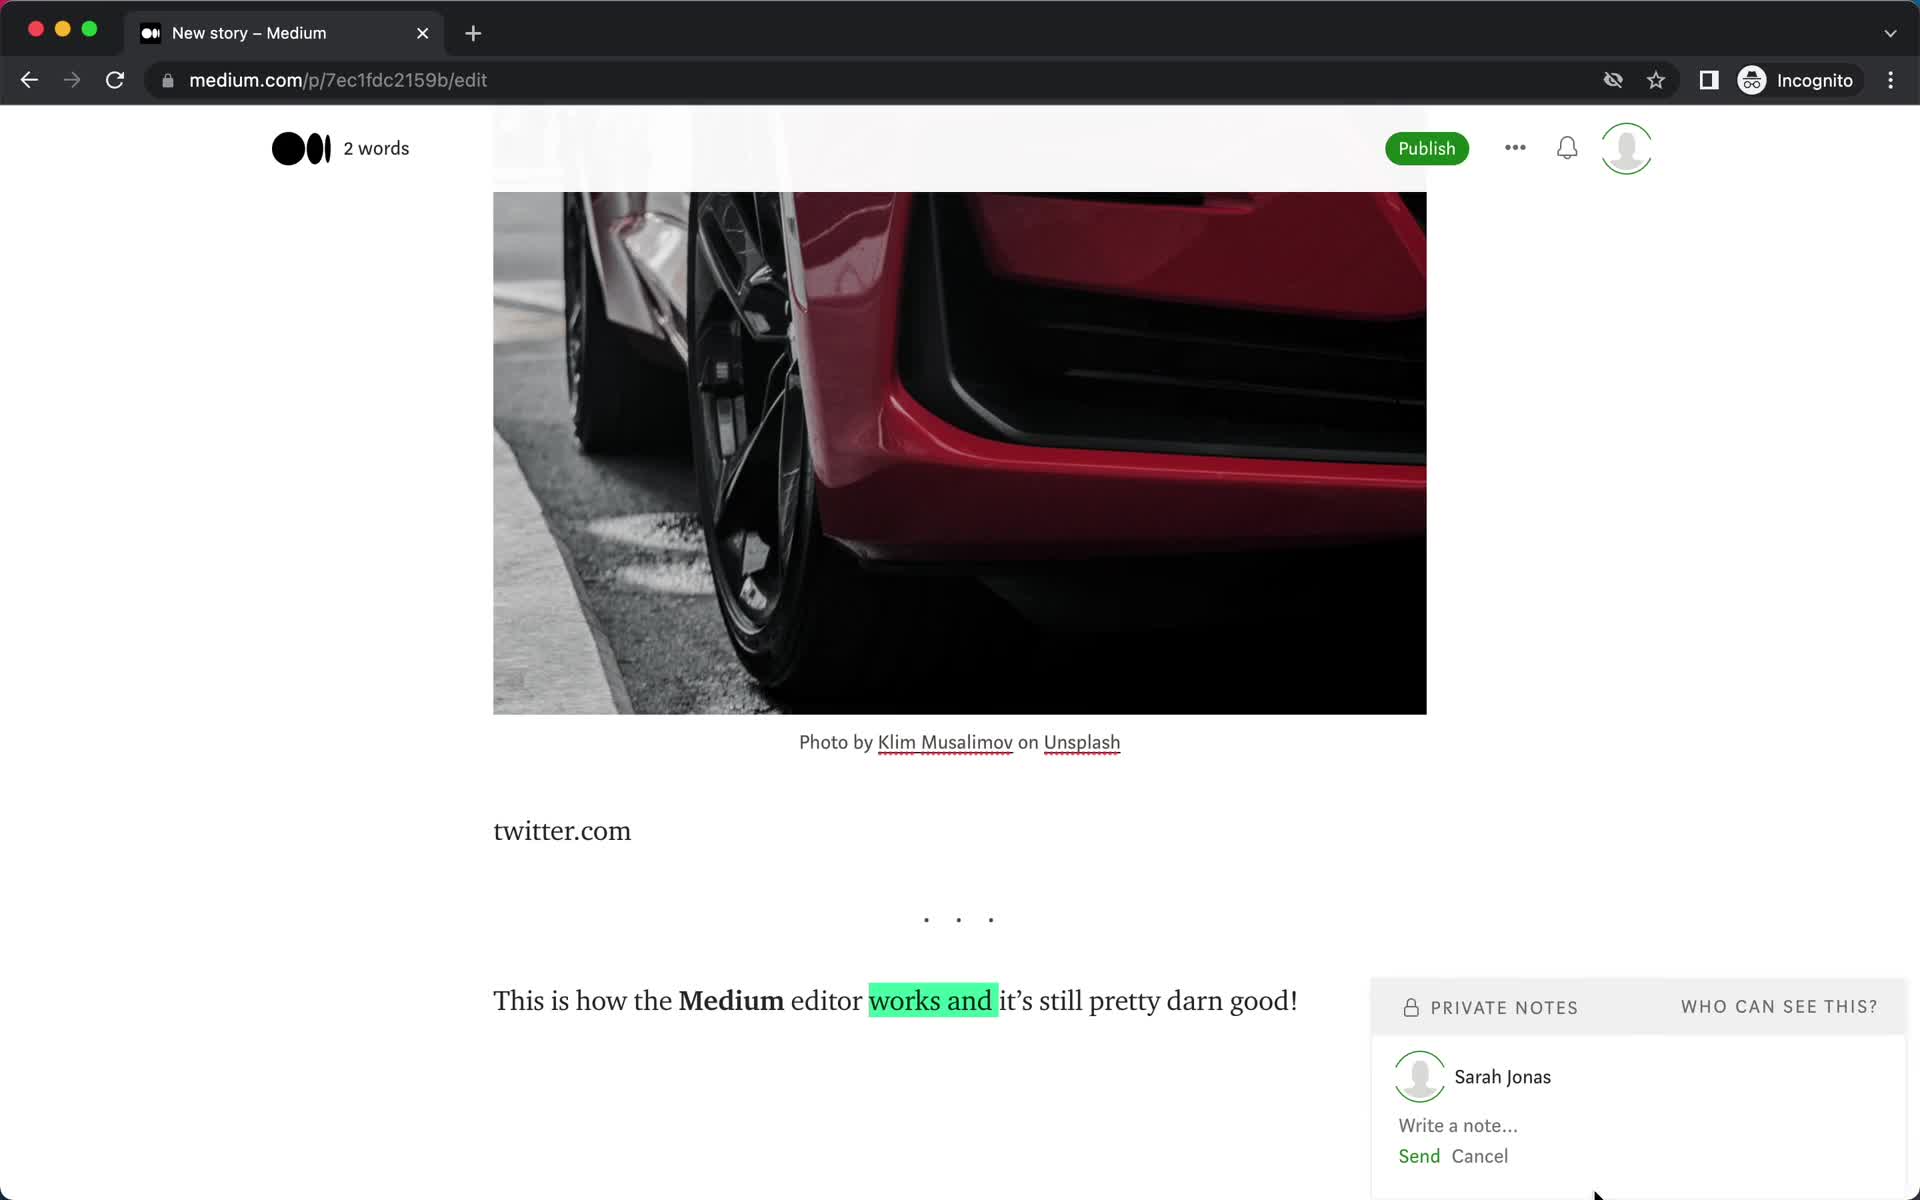Screen dimensions: 1920x1200
Task: Click the browser refresh icon
Action: tap(116, 80)
